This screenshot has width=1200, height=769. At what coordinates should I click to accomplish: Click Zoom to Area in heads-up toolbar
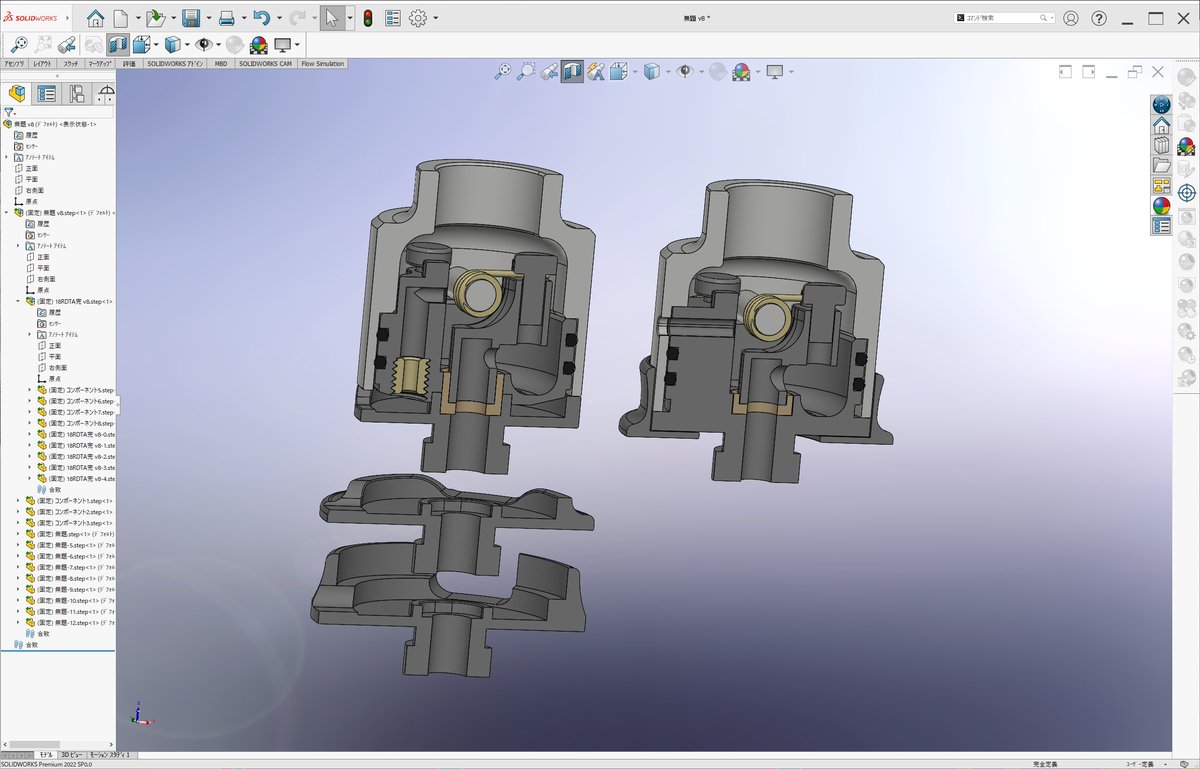[526, 71]
